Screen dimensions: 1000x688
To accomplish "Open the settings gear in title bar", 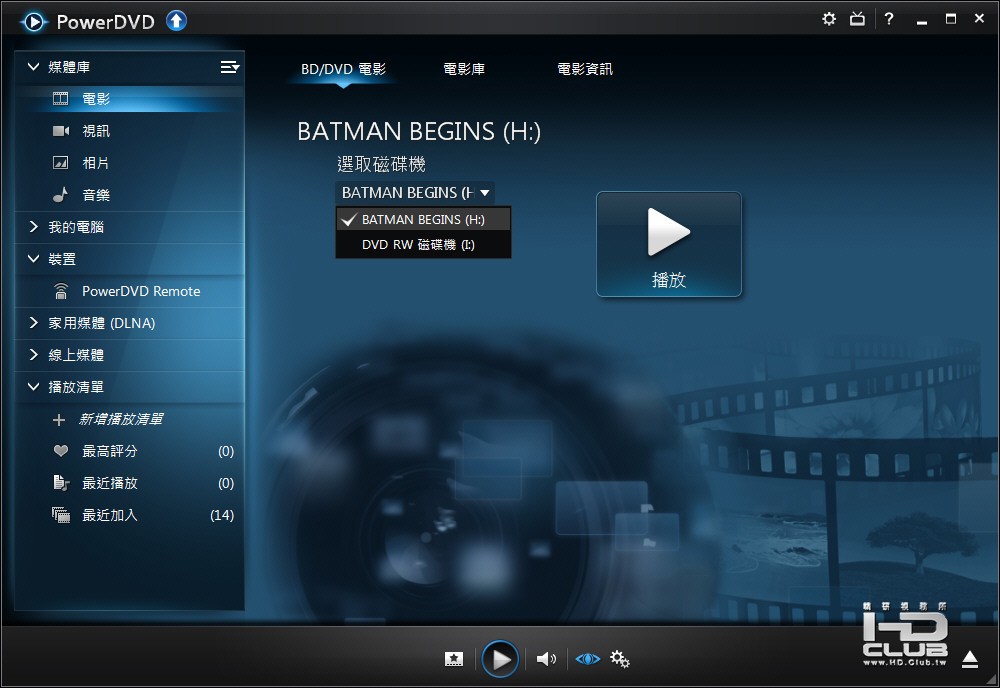I will pos(828,19).
